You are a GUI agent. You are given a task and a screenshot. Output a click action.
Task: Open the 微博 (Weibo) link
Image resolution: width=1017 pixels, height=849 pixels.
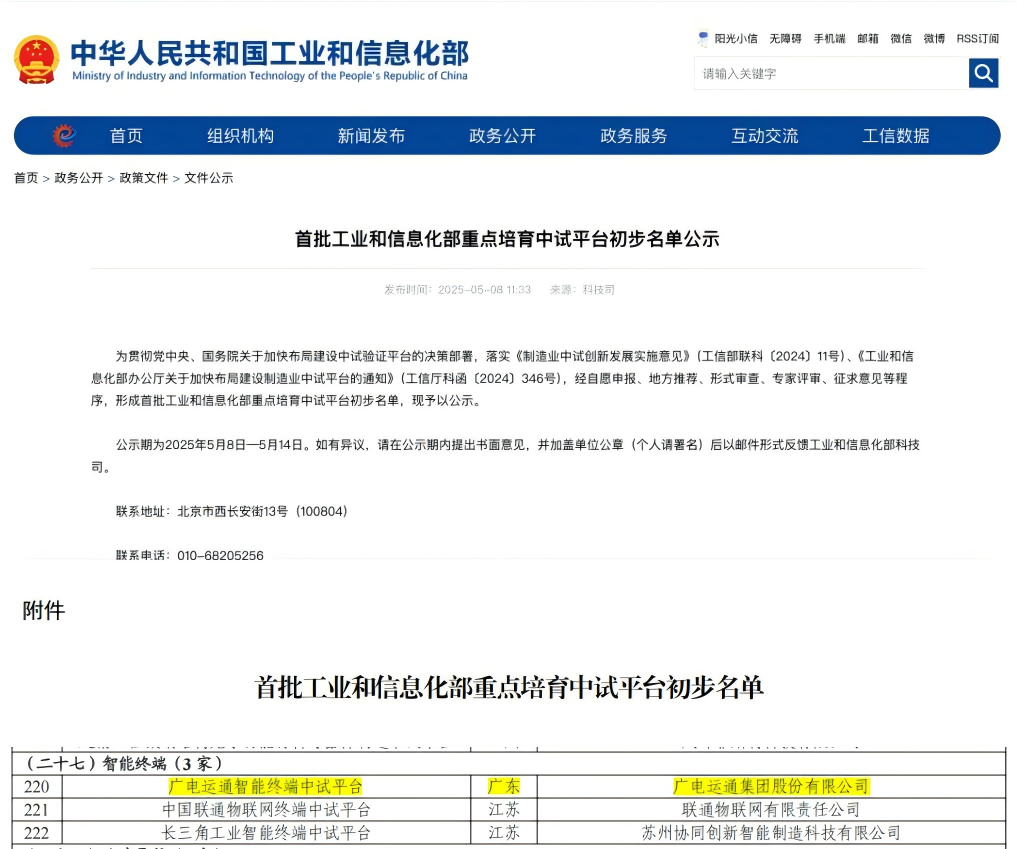pyautogui.click(x=933, y=38)
